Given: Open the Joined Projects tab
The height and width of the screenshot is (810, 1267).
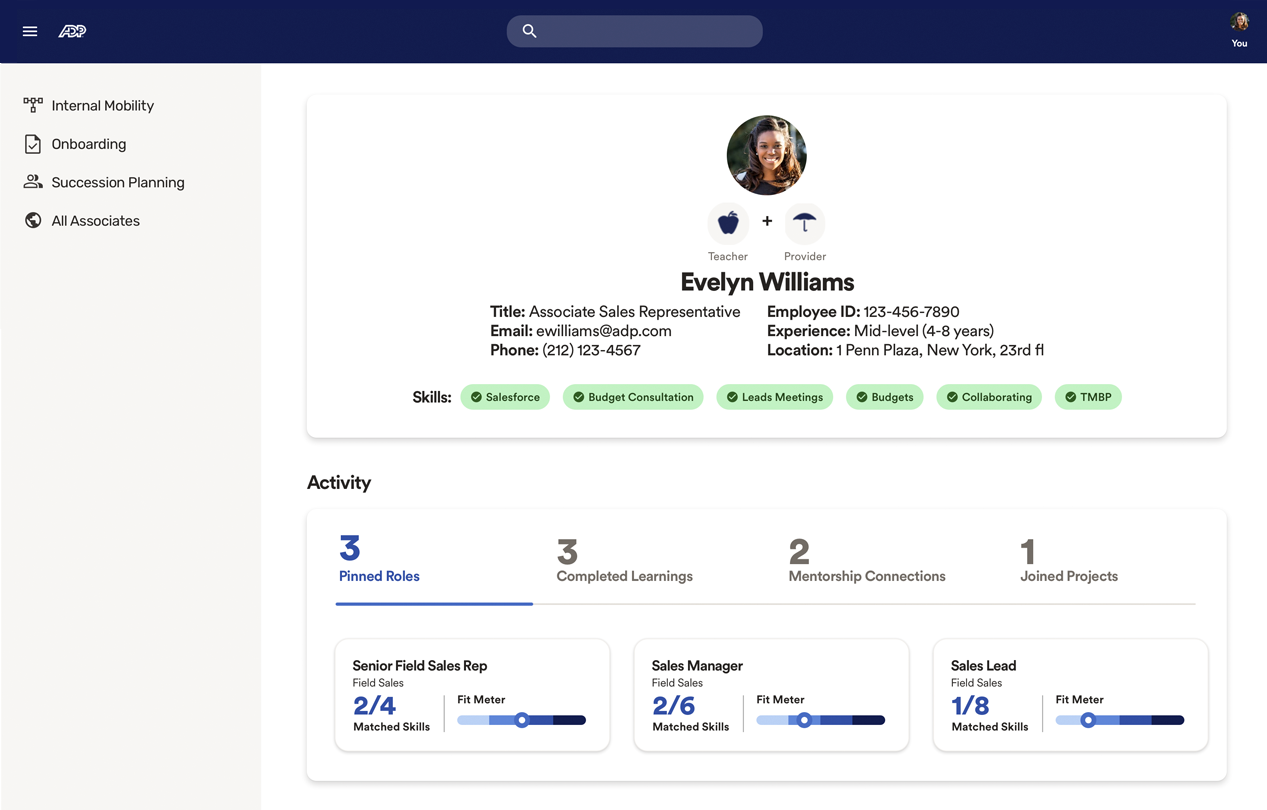Looking at the screenshot, I should (1068, 562).
